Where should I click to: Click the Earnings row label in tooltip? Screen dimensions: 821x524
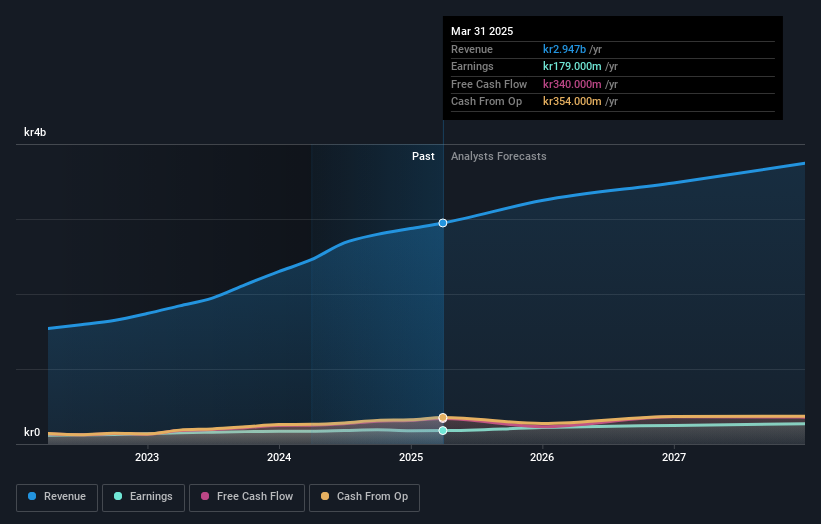click(x=472, y=66)
